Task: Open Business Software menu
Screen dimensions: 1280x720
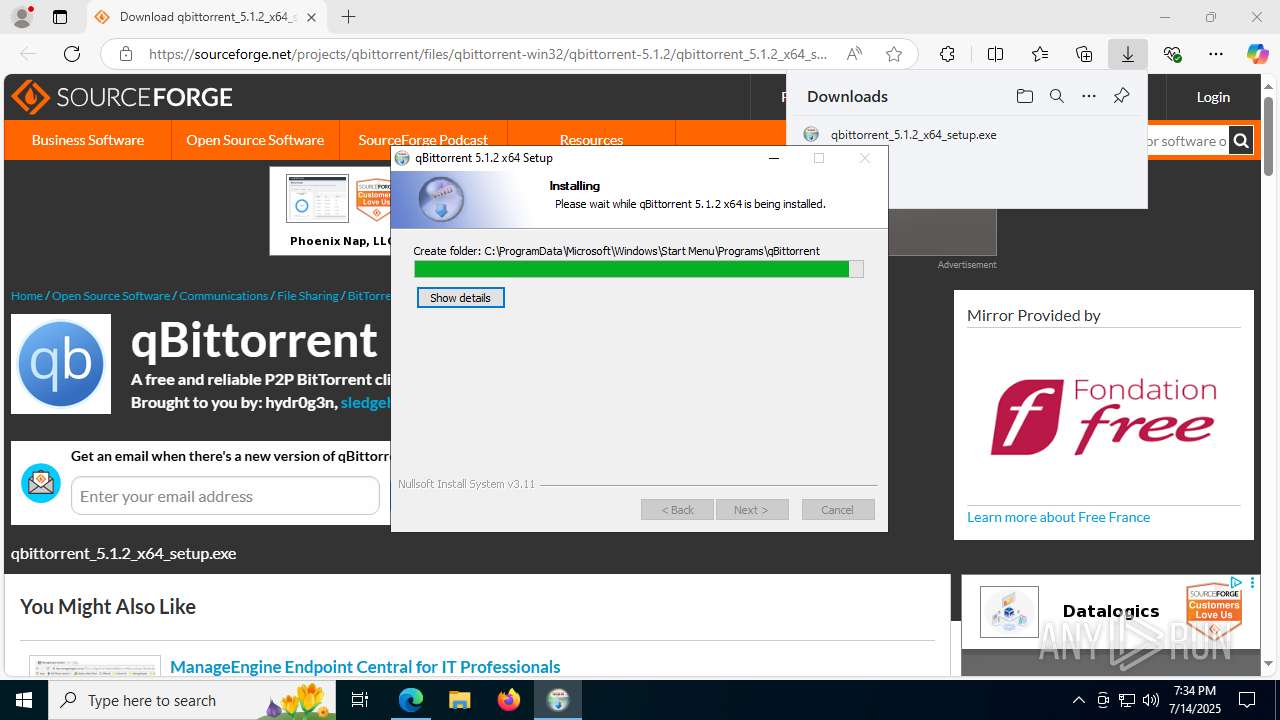Action: pyautogui.click(x=88, y=140)
